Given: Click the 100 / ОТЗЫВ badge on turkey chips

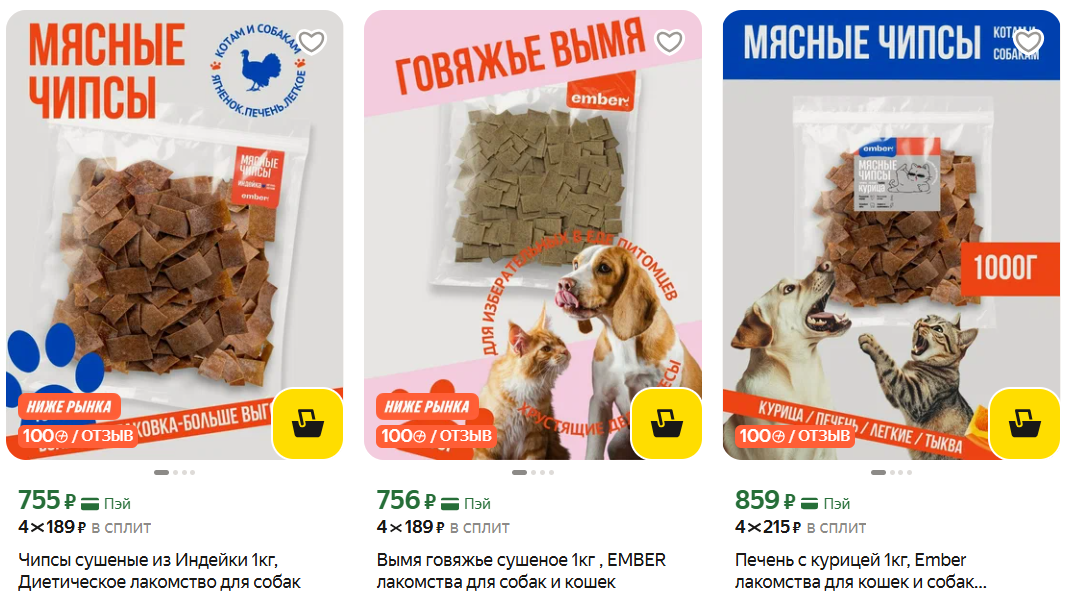Looking at the screenshot, I should [78, 436].
